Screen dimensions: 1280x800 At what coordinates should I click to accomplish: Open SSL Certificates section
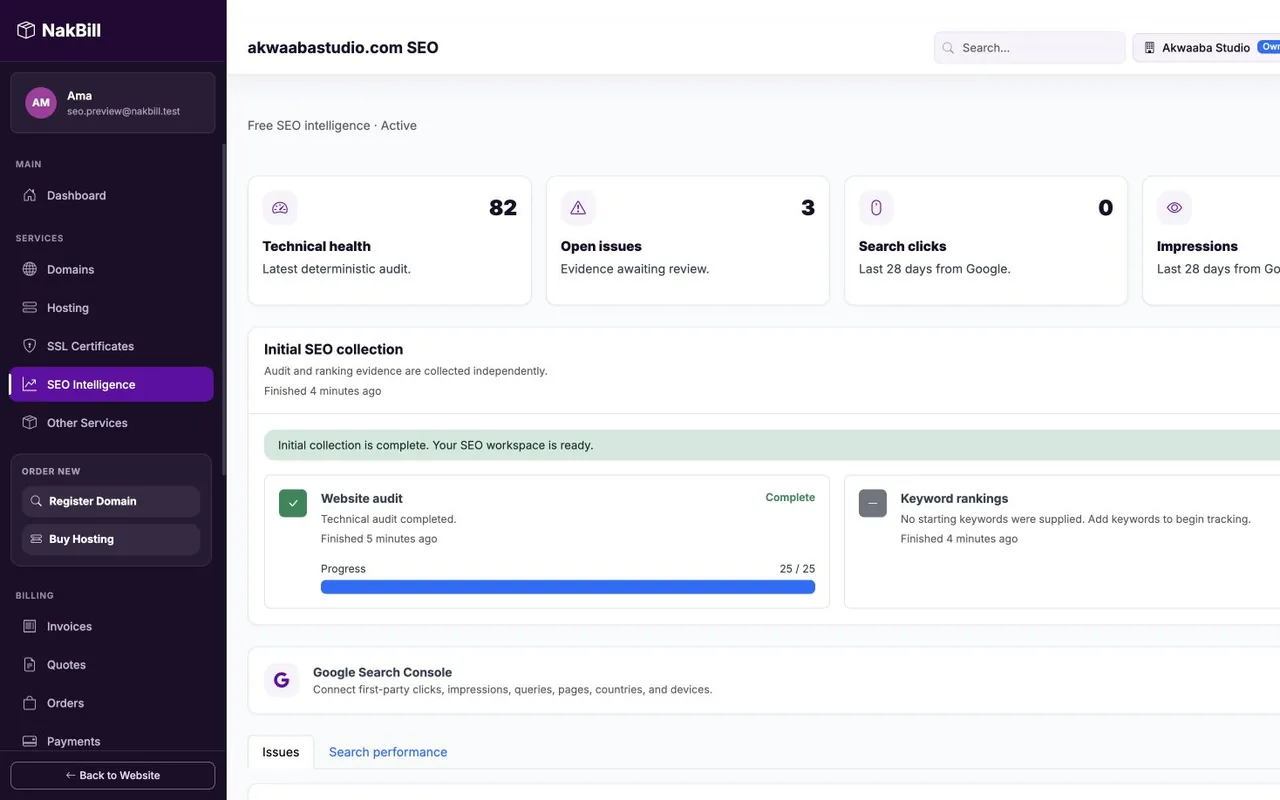pos(112,346)
